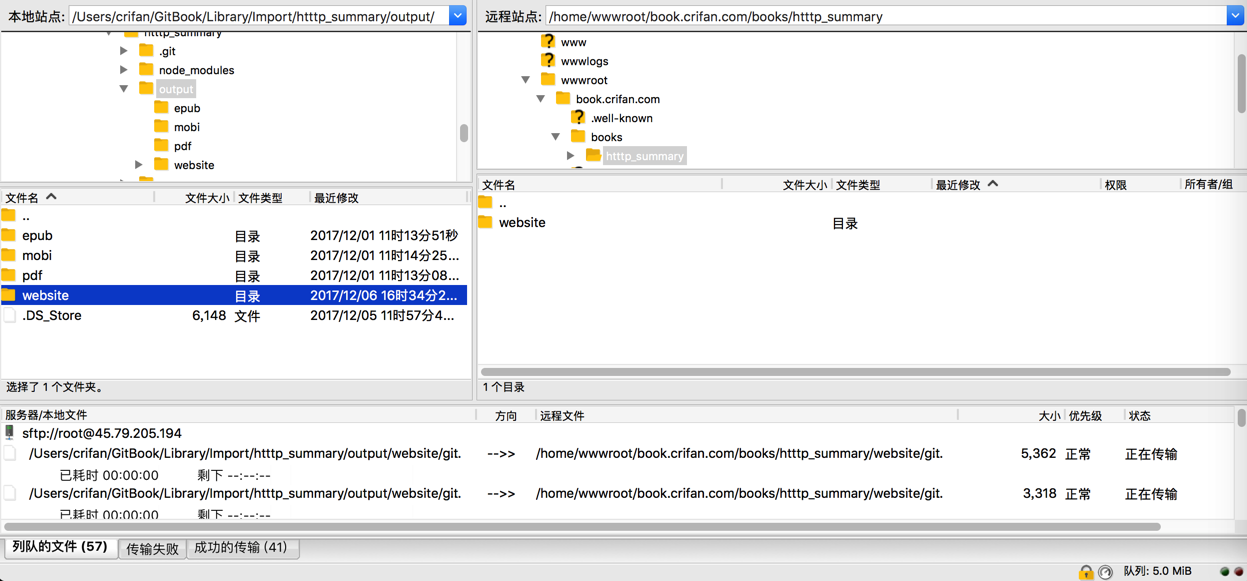The image size is (1247, 581).
Task: Click the transfer queue vertical scrollbar
Action: (1241, 418)
